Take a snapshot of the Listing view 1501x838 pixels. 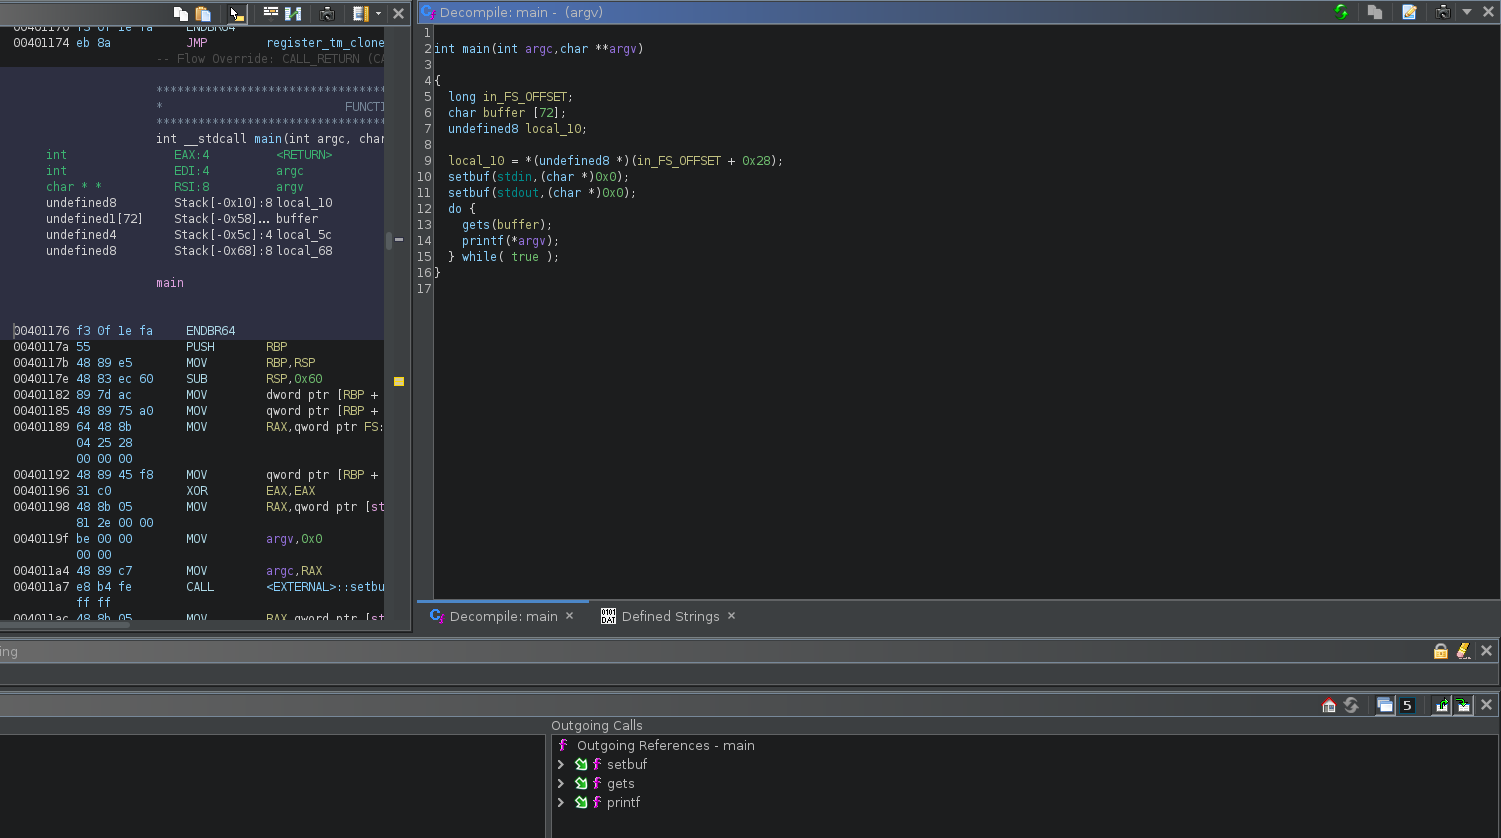327,13
